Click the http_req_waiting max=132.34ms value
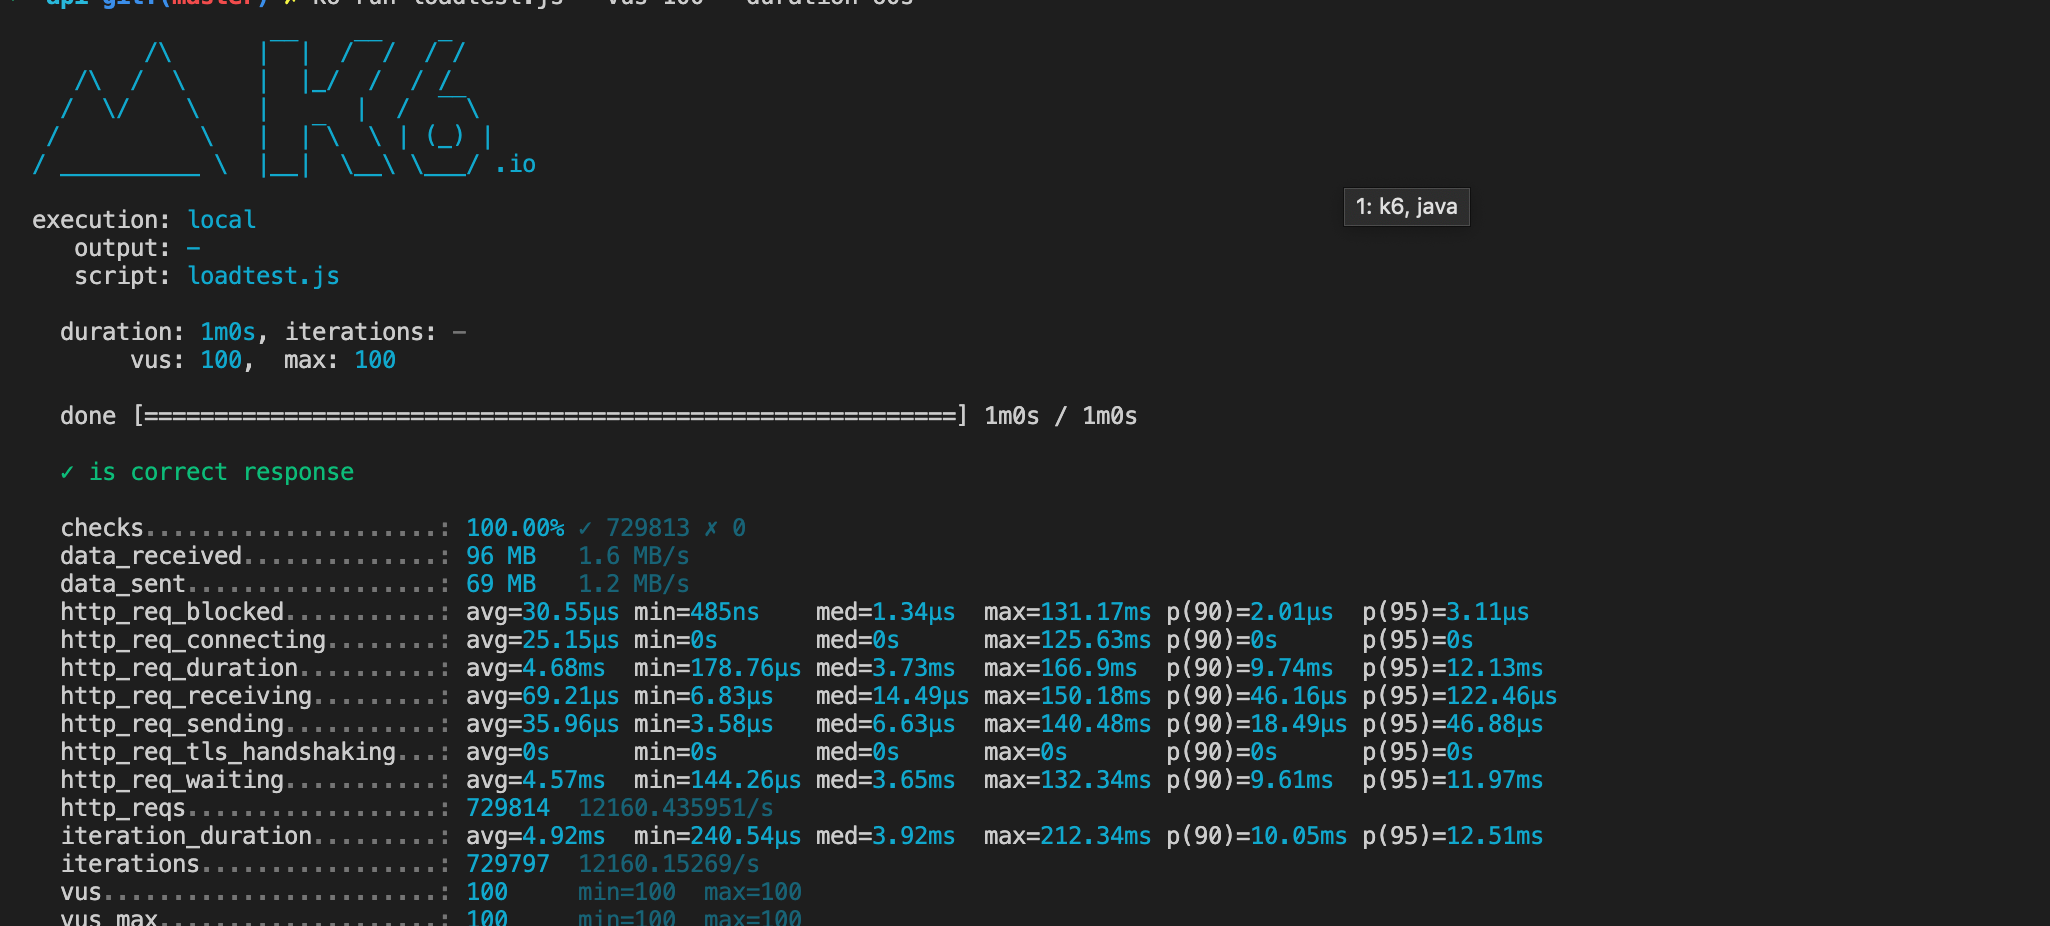The width and height of the screenshot is (2050, 926). (1067, 780)
